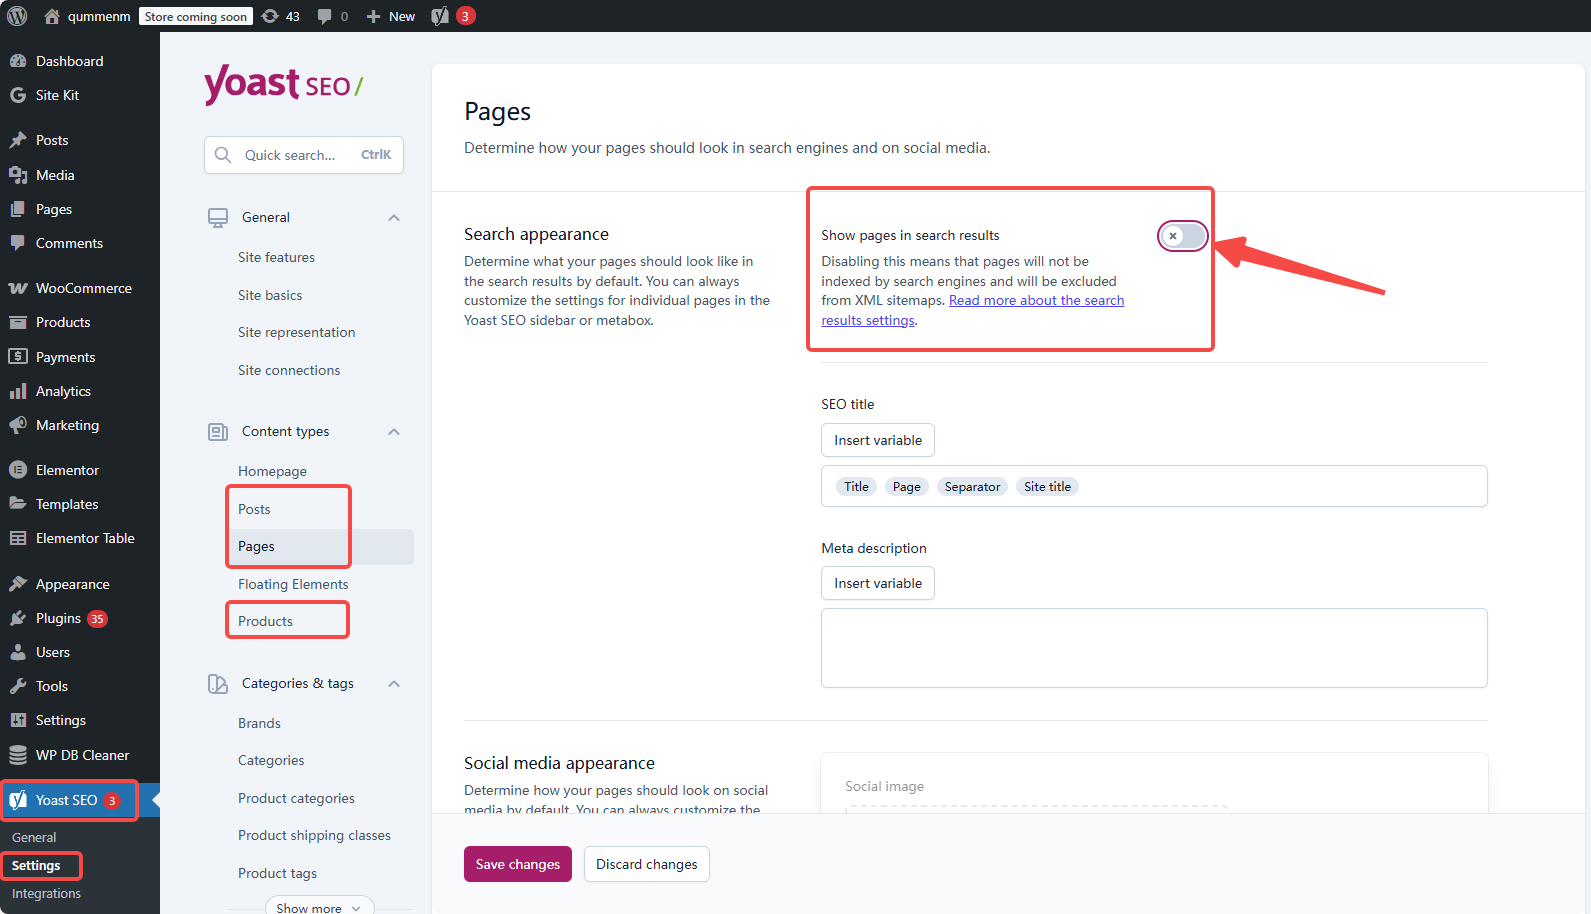Open the comments bubble icon in admin bar

[325, 16]
